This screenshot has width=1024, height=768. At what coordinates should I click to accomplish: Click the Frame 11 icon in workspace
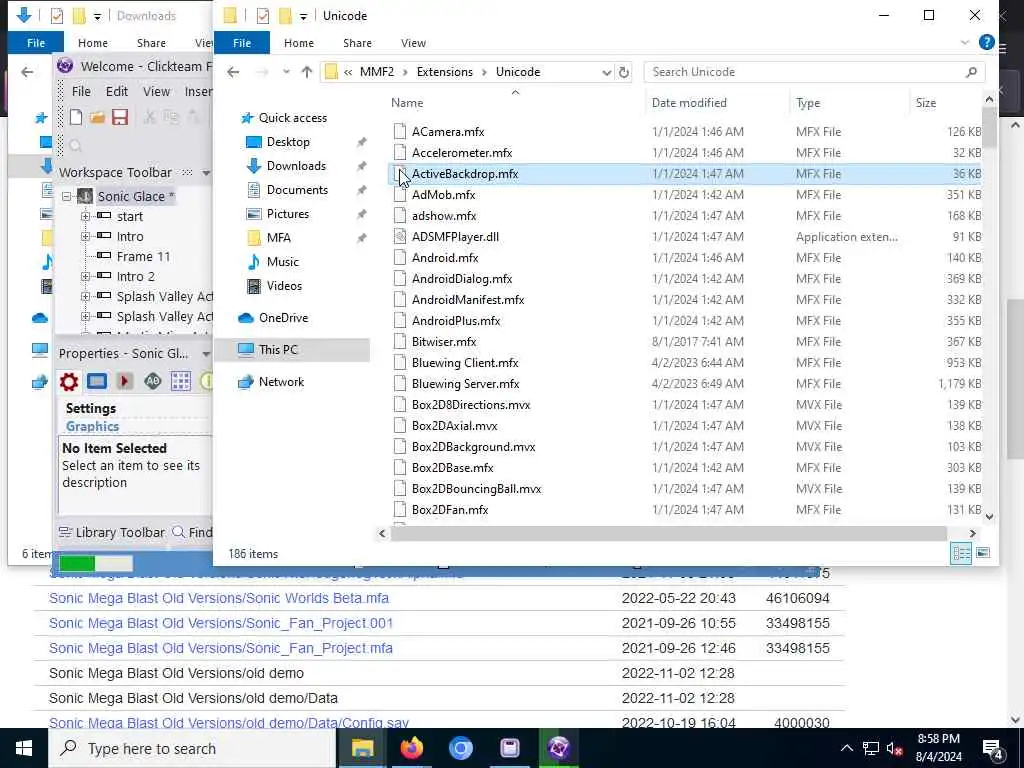[104, 255]
